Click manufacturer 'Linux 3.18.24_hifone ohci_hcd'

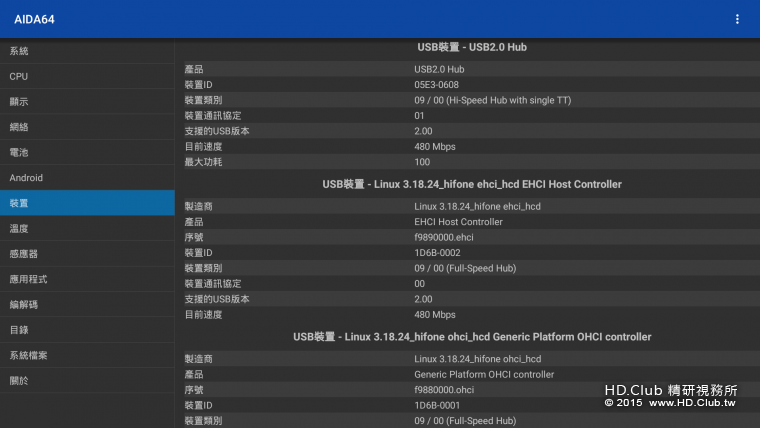[477, 359]
